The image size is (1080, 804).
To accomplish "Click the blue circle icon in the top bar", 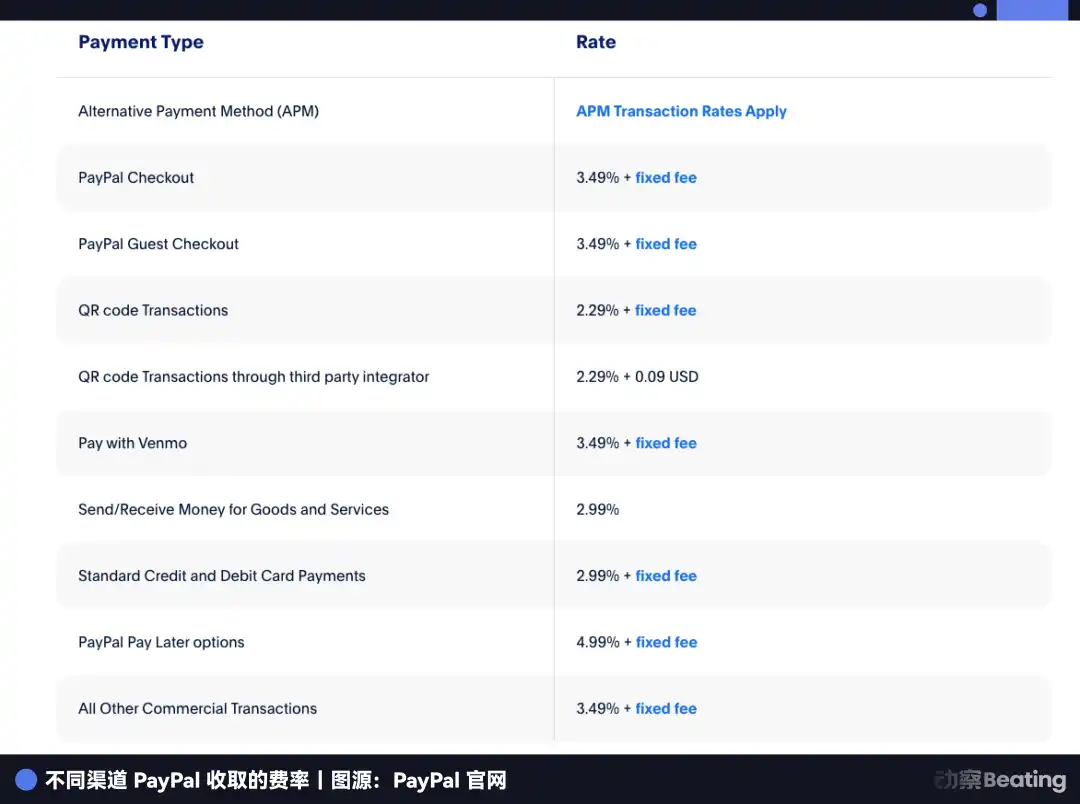I will [x=980, y=10].
